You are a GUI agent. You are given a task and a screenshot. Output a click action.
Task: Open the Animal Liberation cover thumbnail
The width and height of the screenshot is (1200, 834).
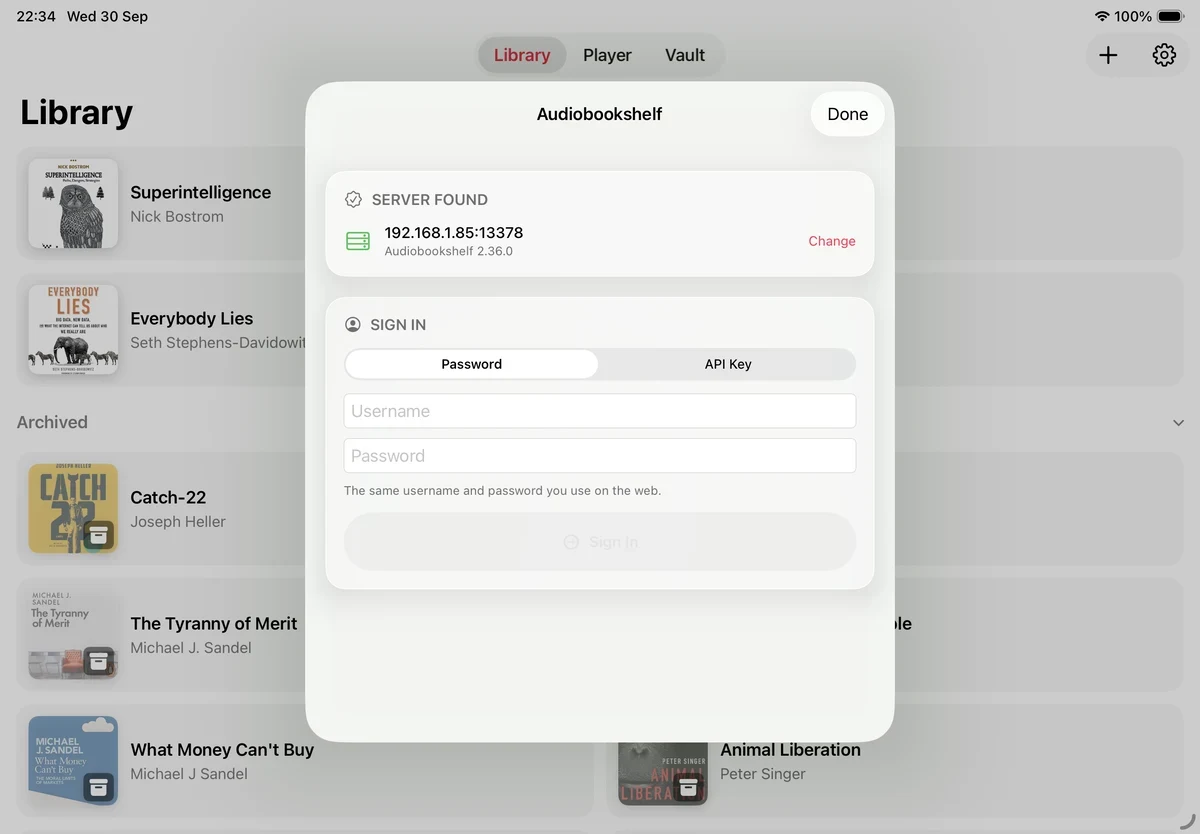tap(663, 773)
